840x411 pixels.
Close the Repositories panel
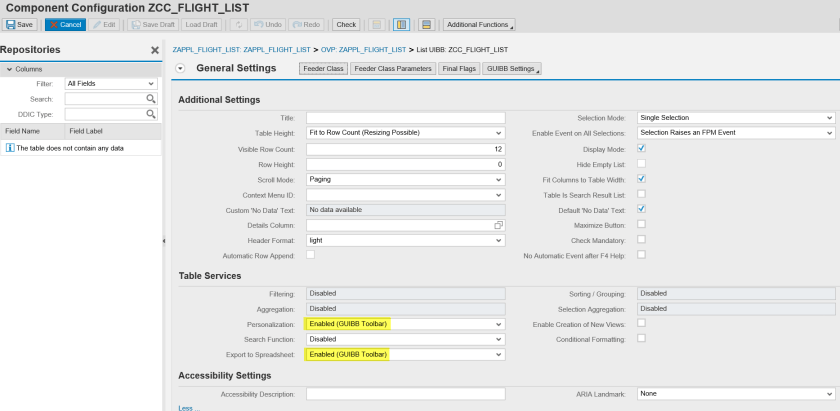point(155,50)
